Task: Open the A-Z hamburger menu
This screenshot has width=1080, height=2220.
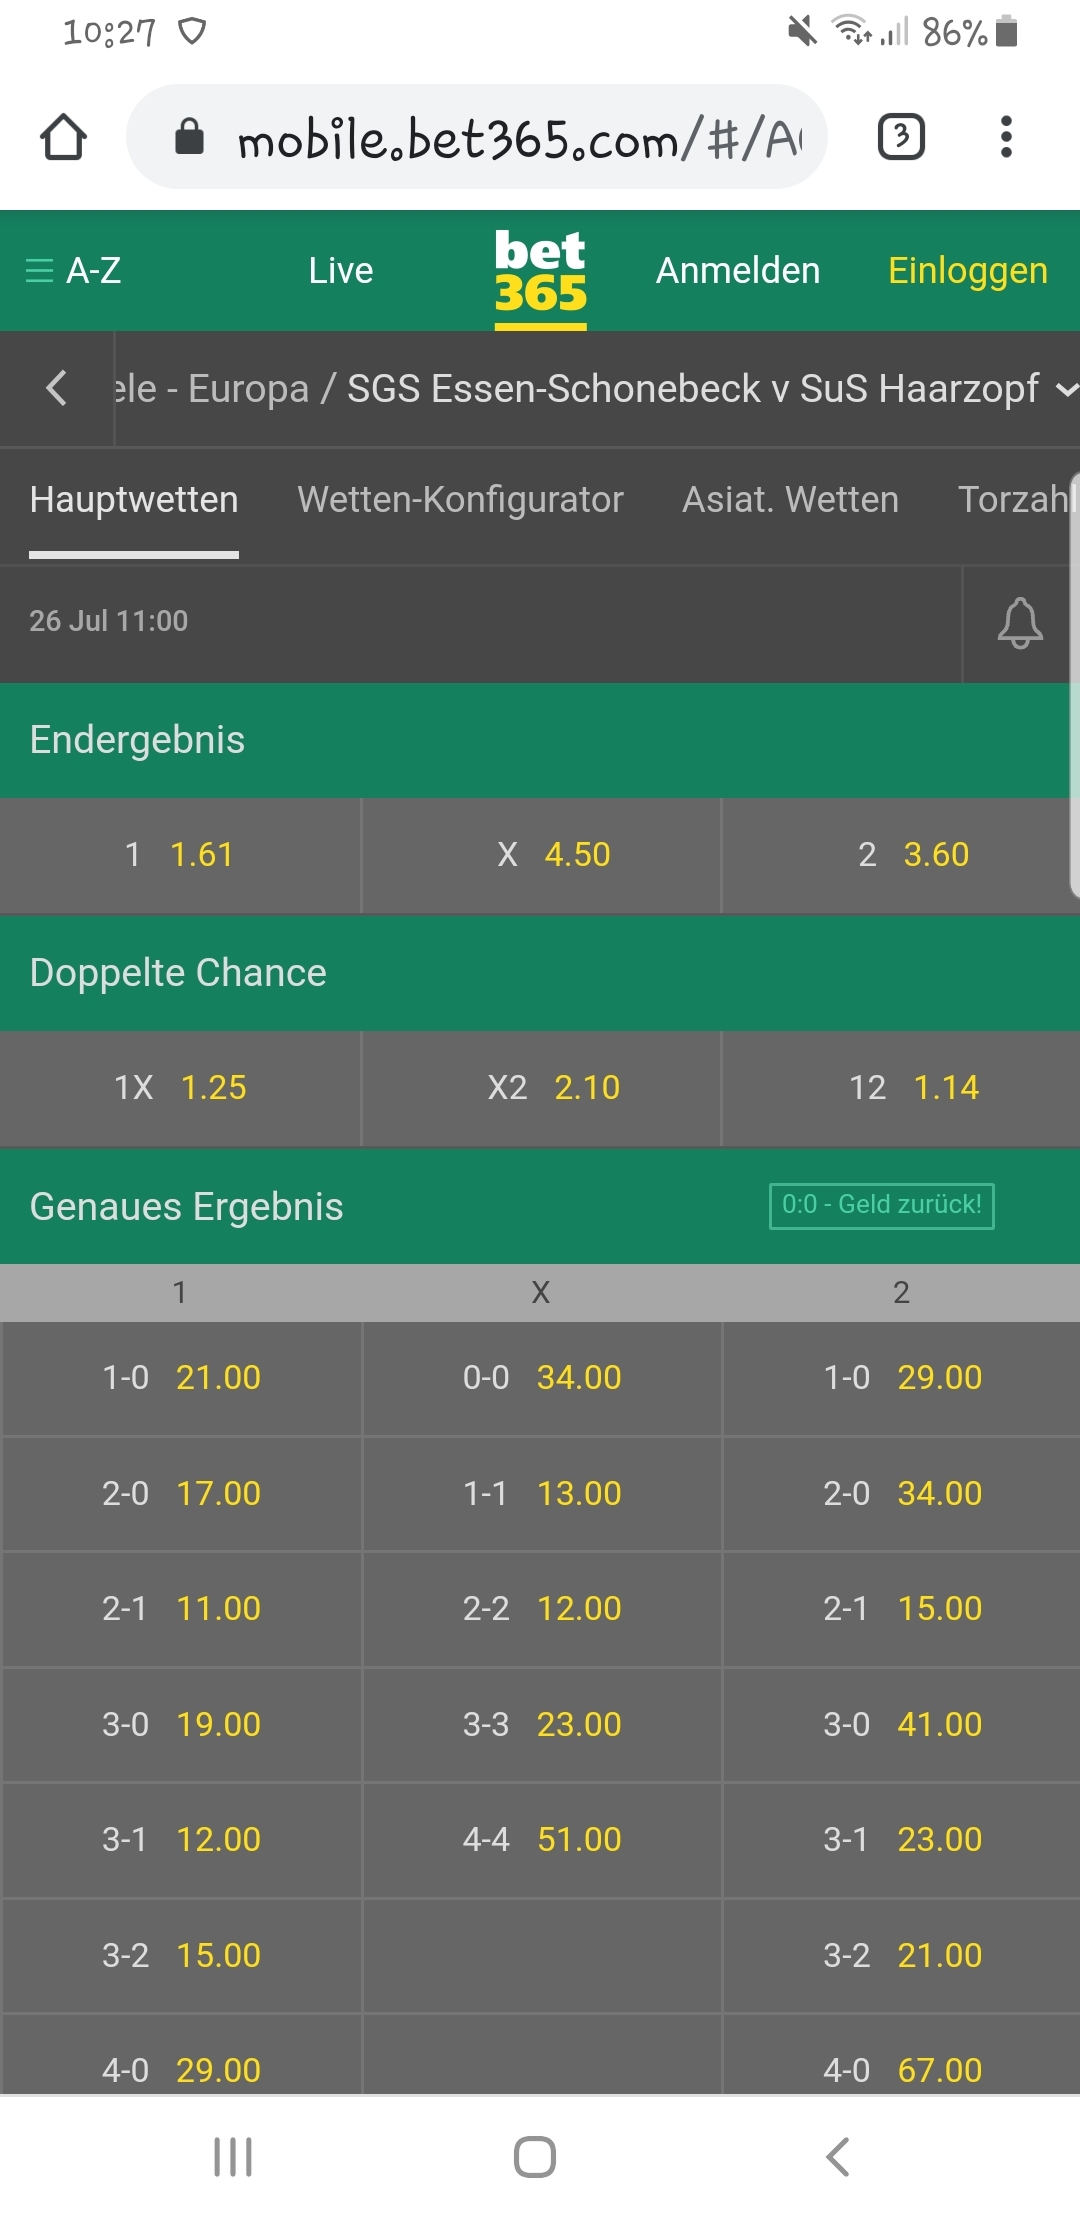Action: coord(73,270)
